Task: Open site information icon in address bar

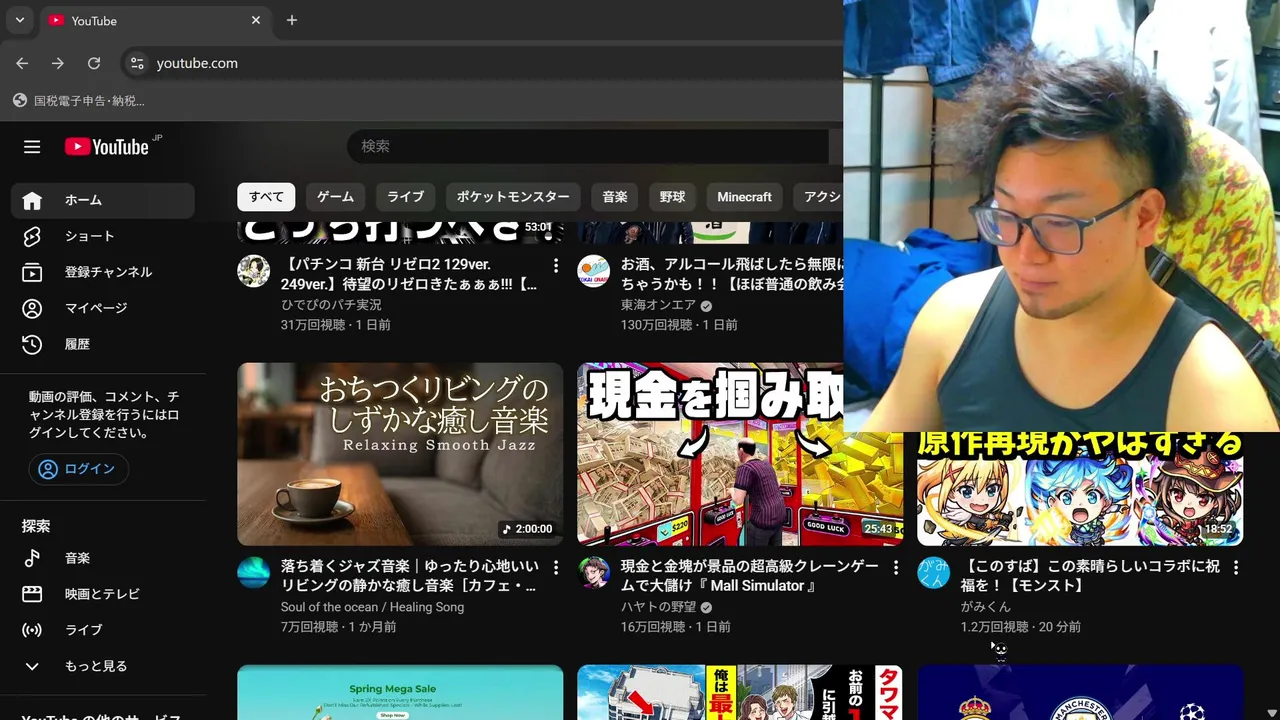Action: (137, 63)
